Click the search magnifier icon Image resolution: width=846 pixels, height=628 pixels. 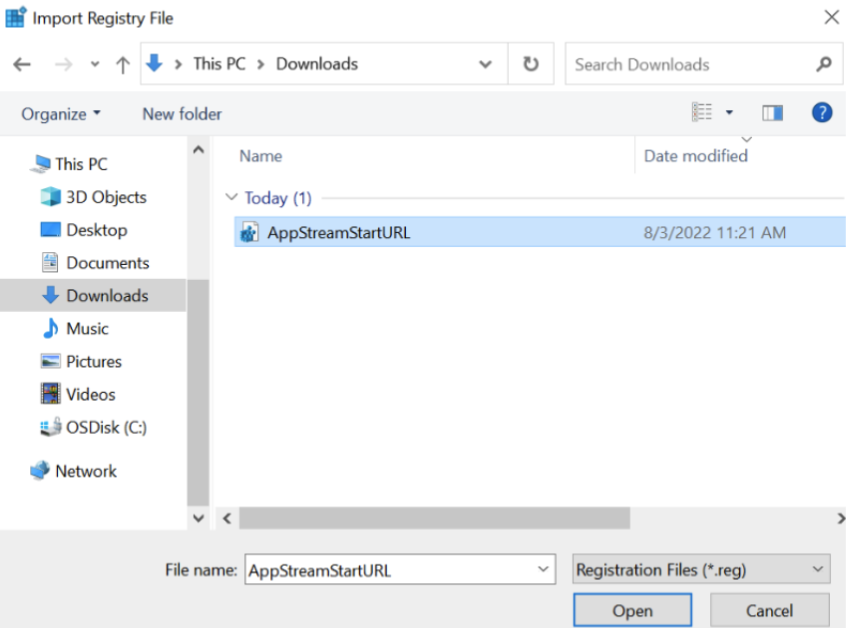click(x=824, y=64)
